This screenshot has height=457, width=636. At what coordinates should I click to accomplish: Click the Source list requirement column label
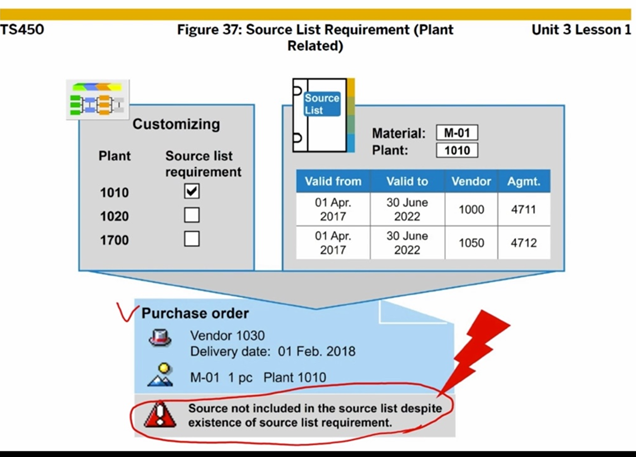(203, 164)
